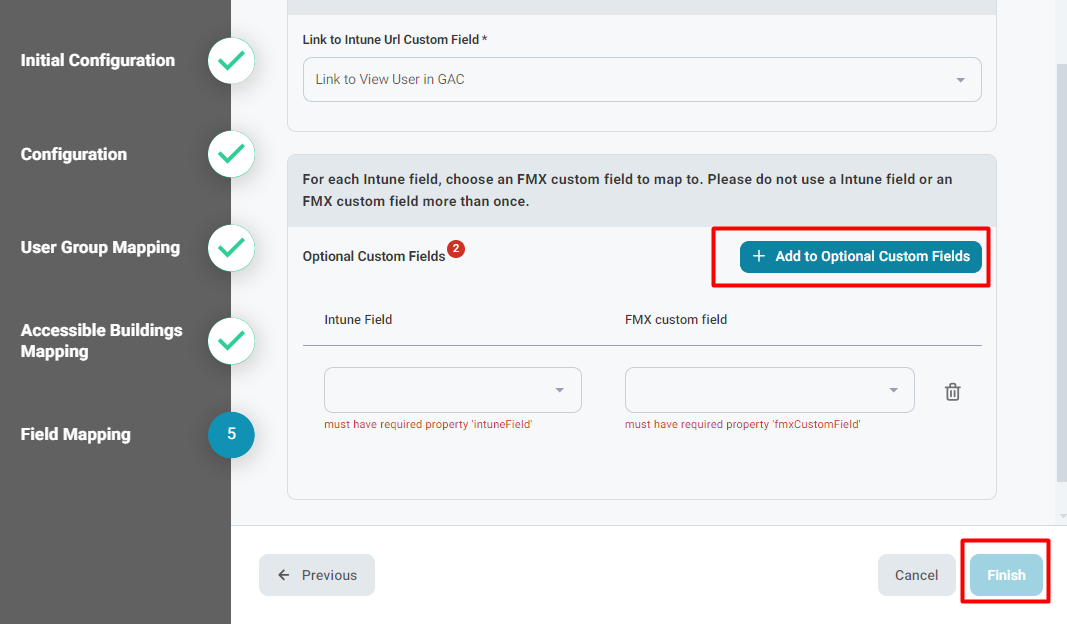Click the Accessible Buildings Mapping checkmark icon

231,341
